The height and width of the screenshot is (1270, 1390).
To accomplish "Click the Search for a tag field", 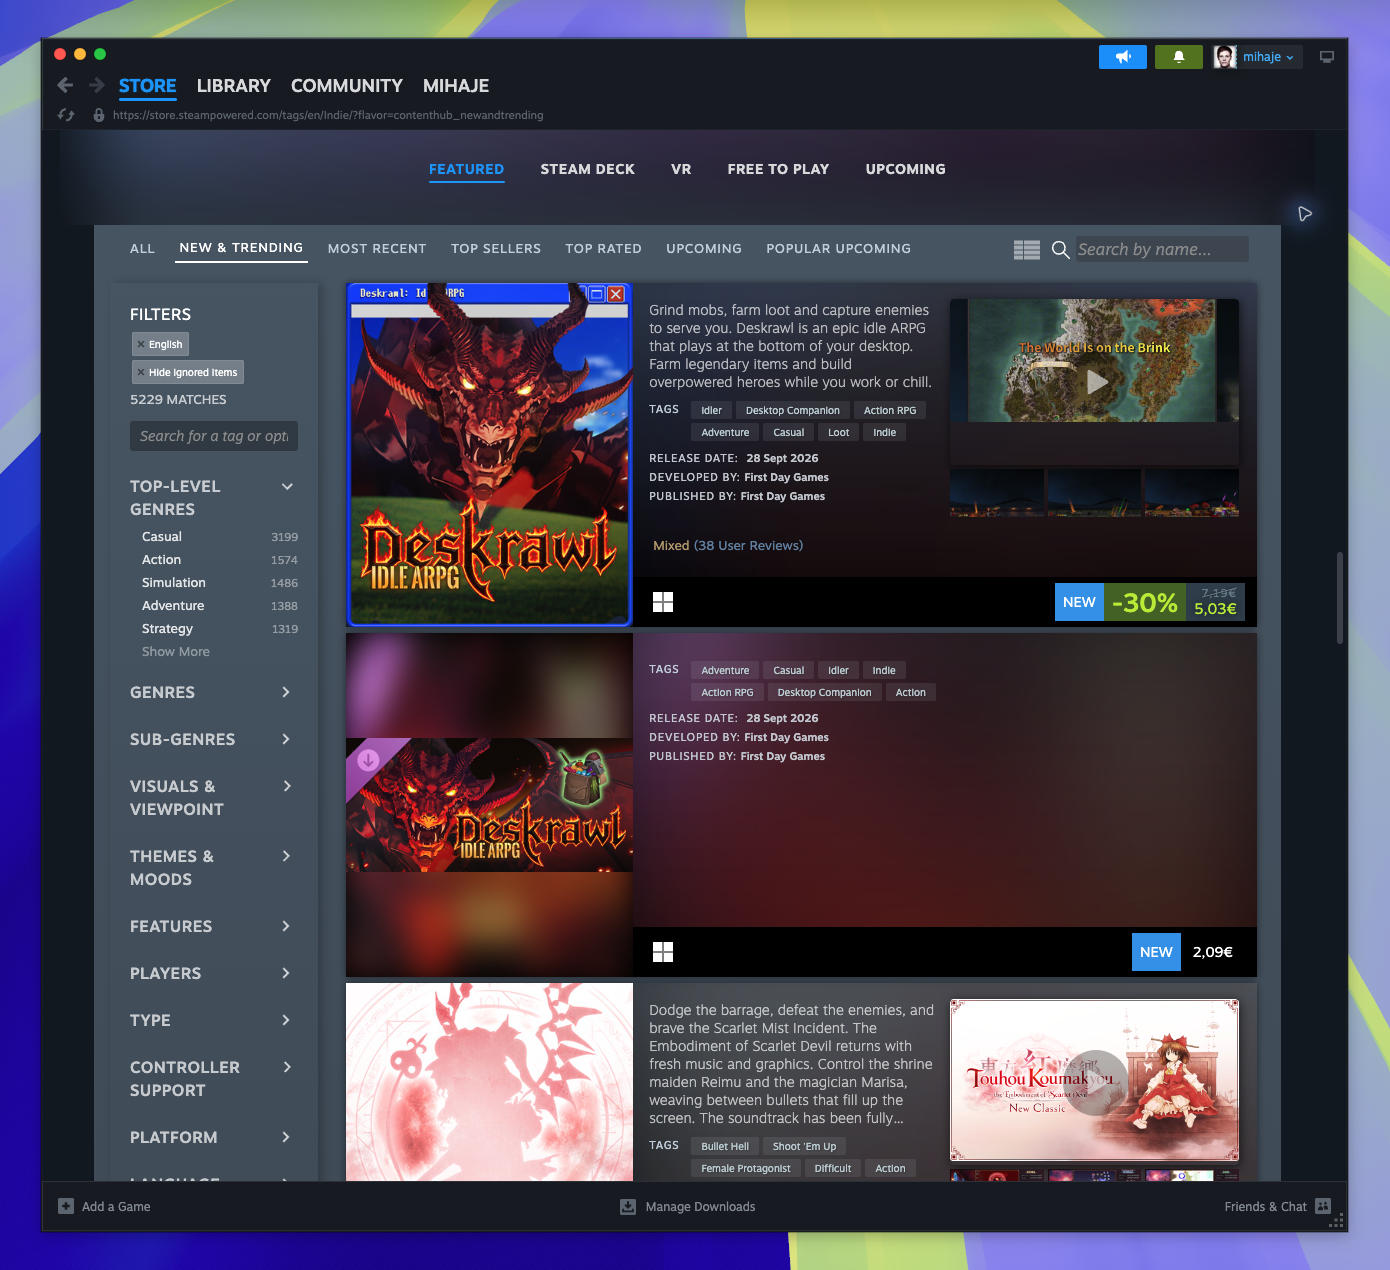I will [214, 436].
